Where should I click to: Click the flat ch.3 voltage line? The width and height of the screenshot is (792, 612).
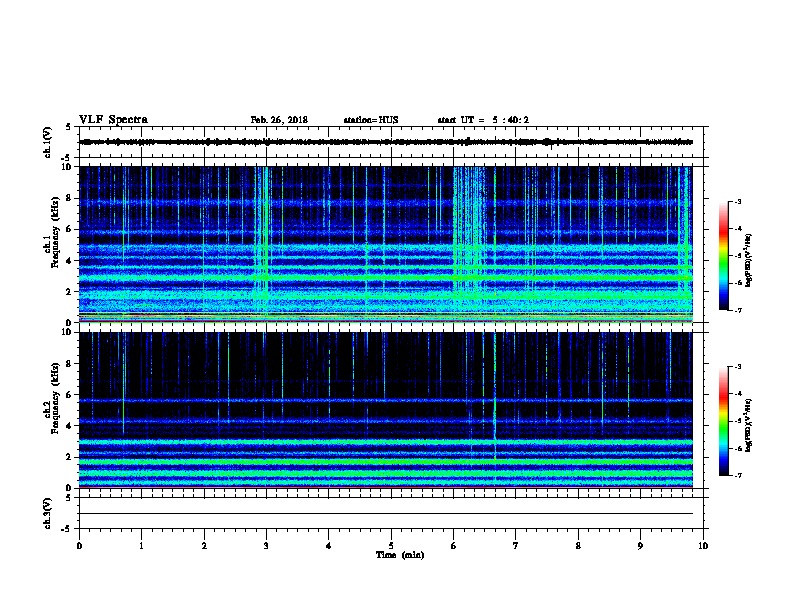coord(386,514)
